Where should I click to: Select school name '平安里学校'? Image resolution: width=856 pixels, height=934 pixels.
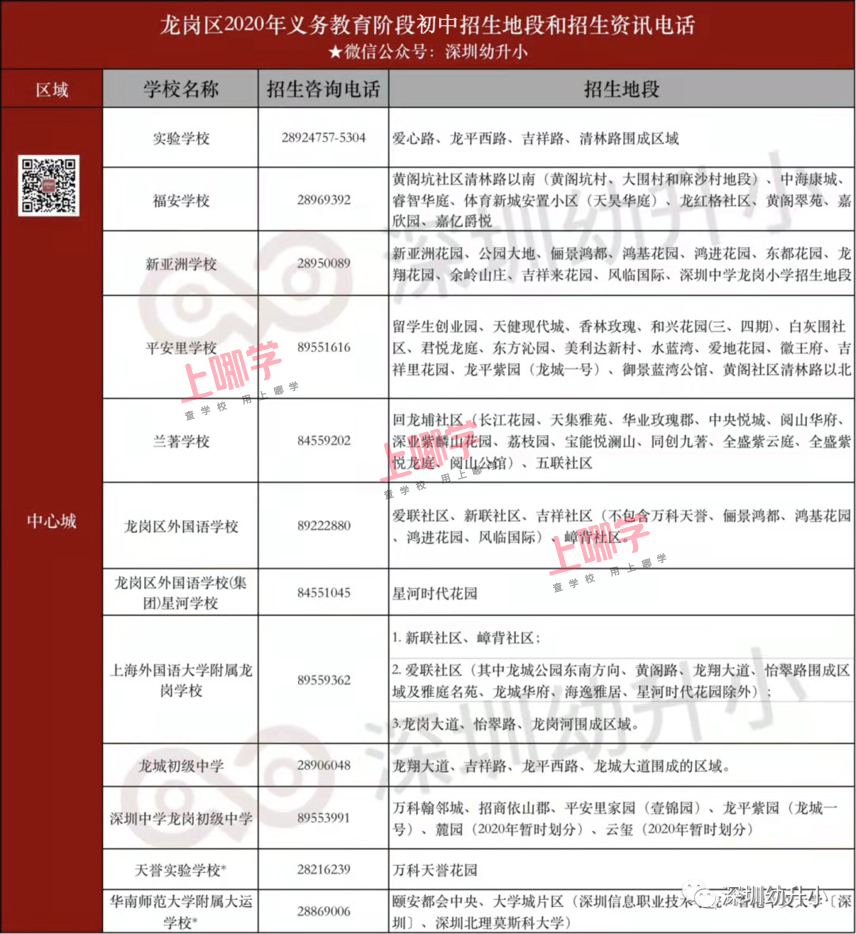181,347
